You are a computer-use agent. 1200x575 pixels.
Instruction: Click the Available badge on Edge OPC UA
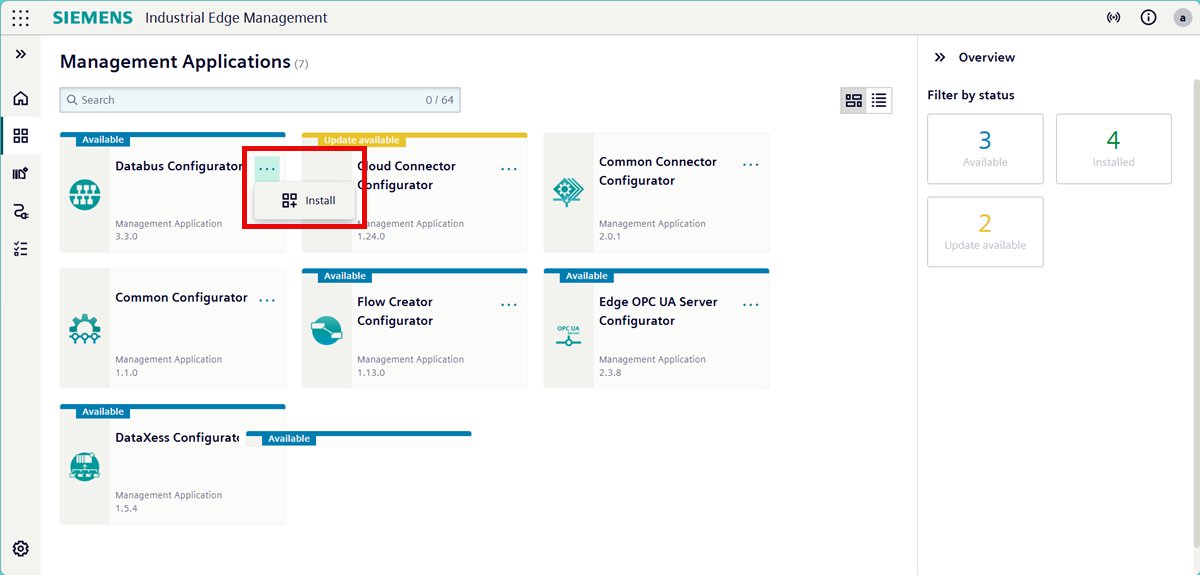[587, 276]
